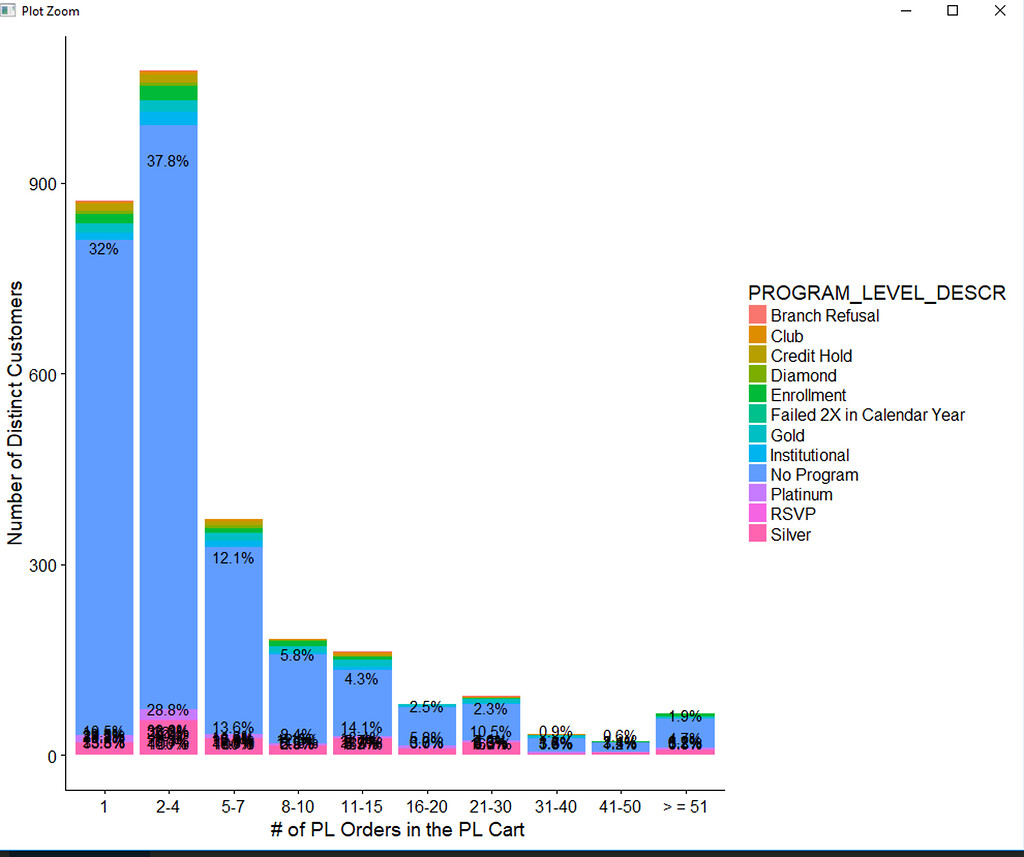
Task: Click the Plot Zoom title text
Action: coord(50,11)
